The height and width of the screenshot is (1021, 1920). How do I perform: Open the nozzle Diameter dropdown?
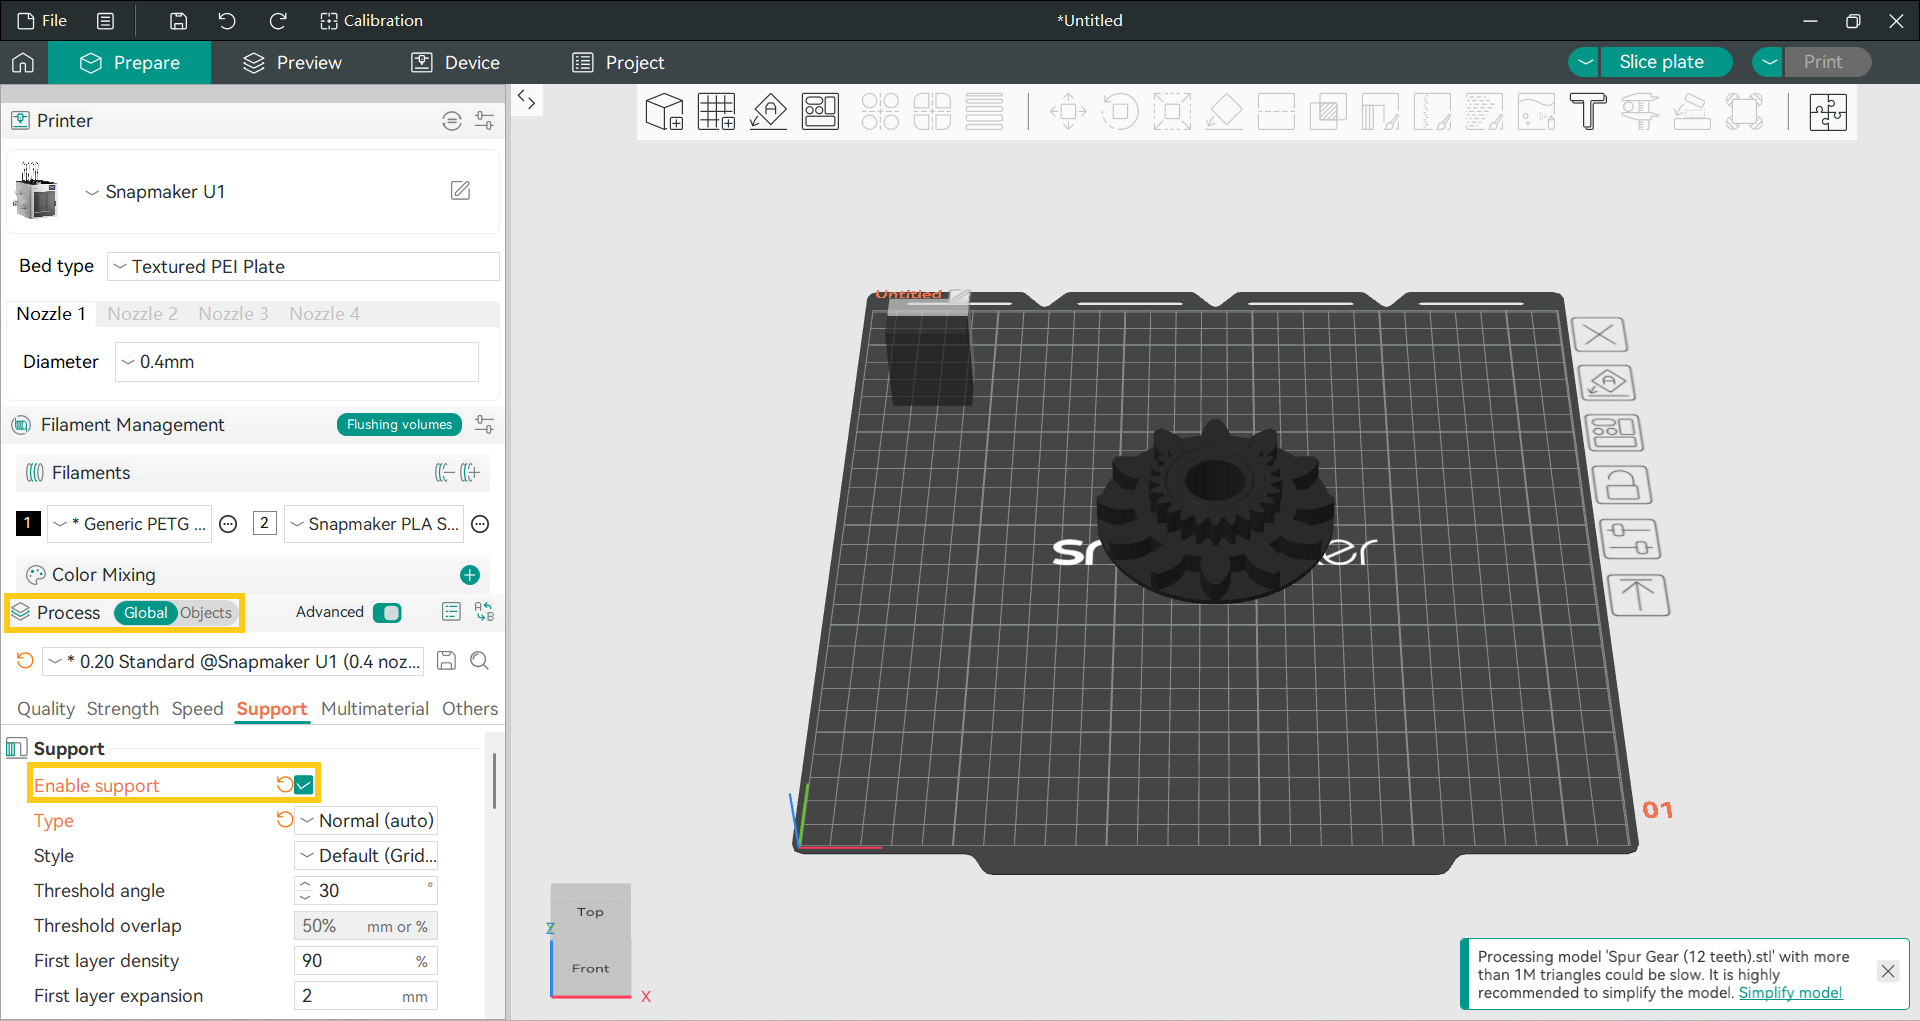[297, 362]
